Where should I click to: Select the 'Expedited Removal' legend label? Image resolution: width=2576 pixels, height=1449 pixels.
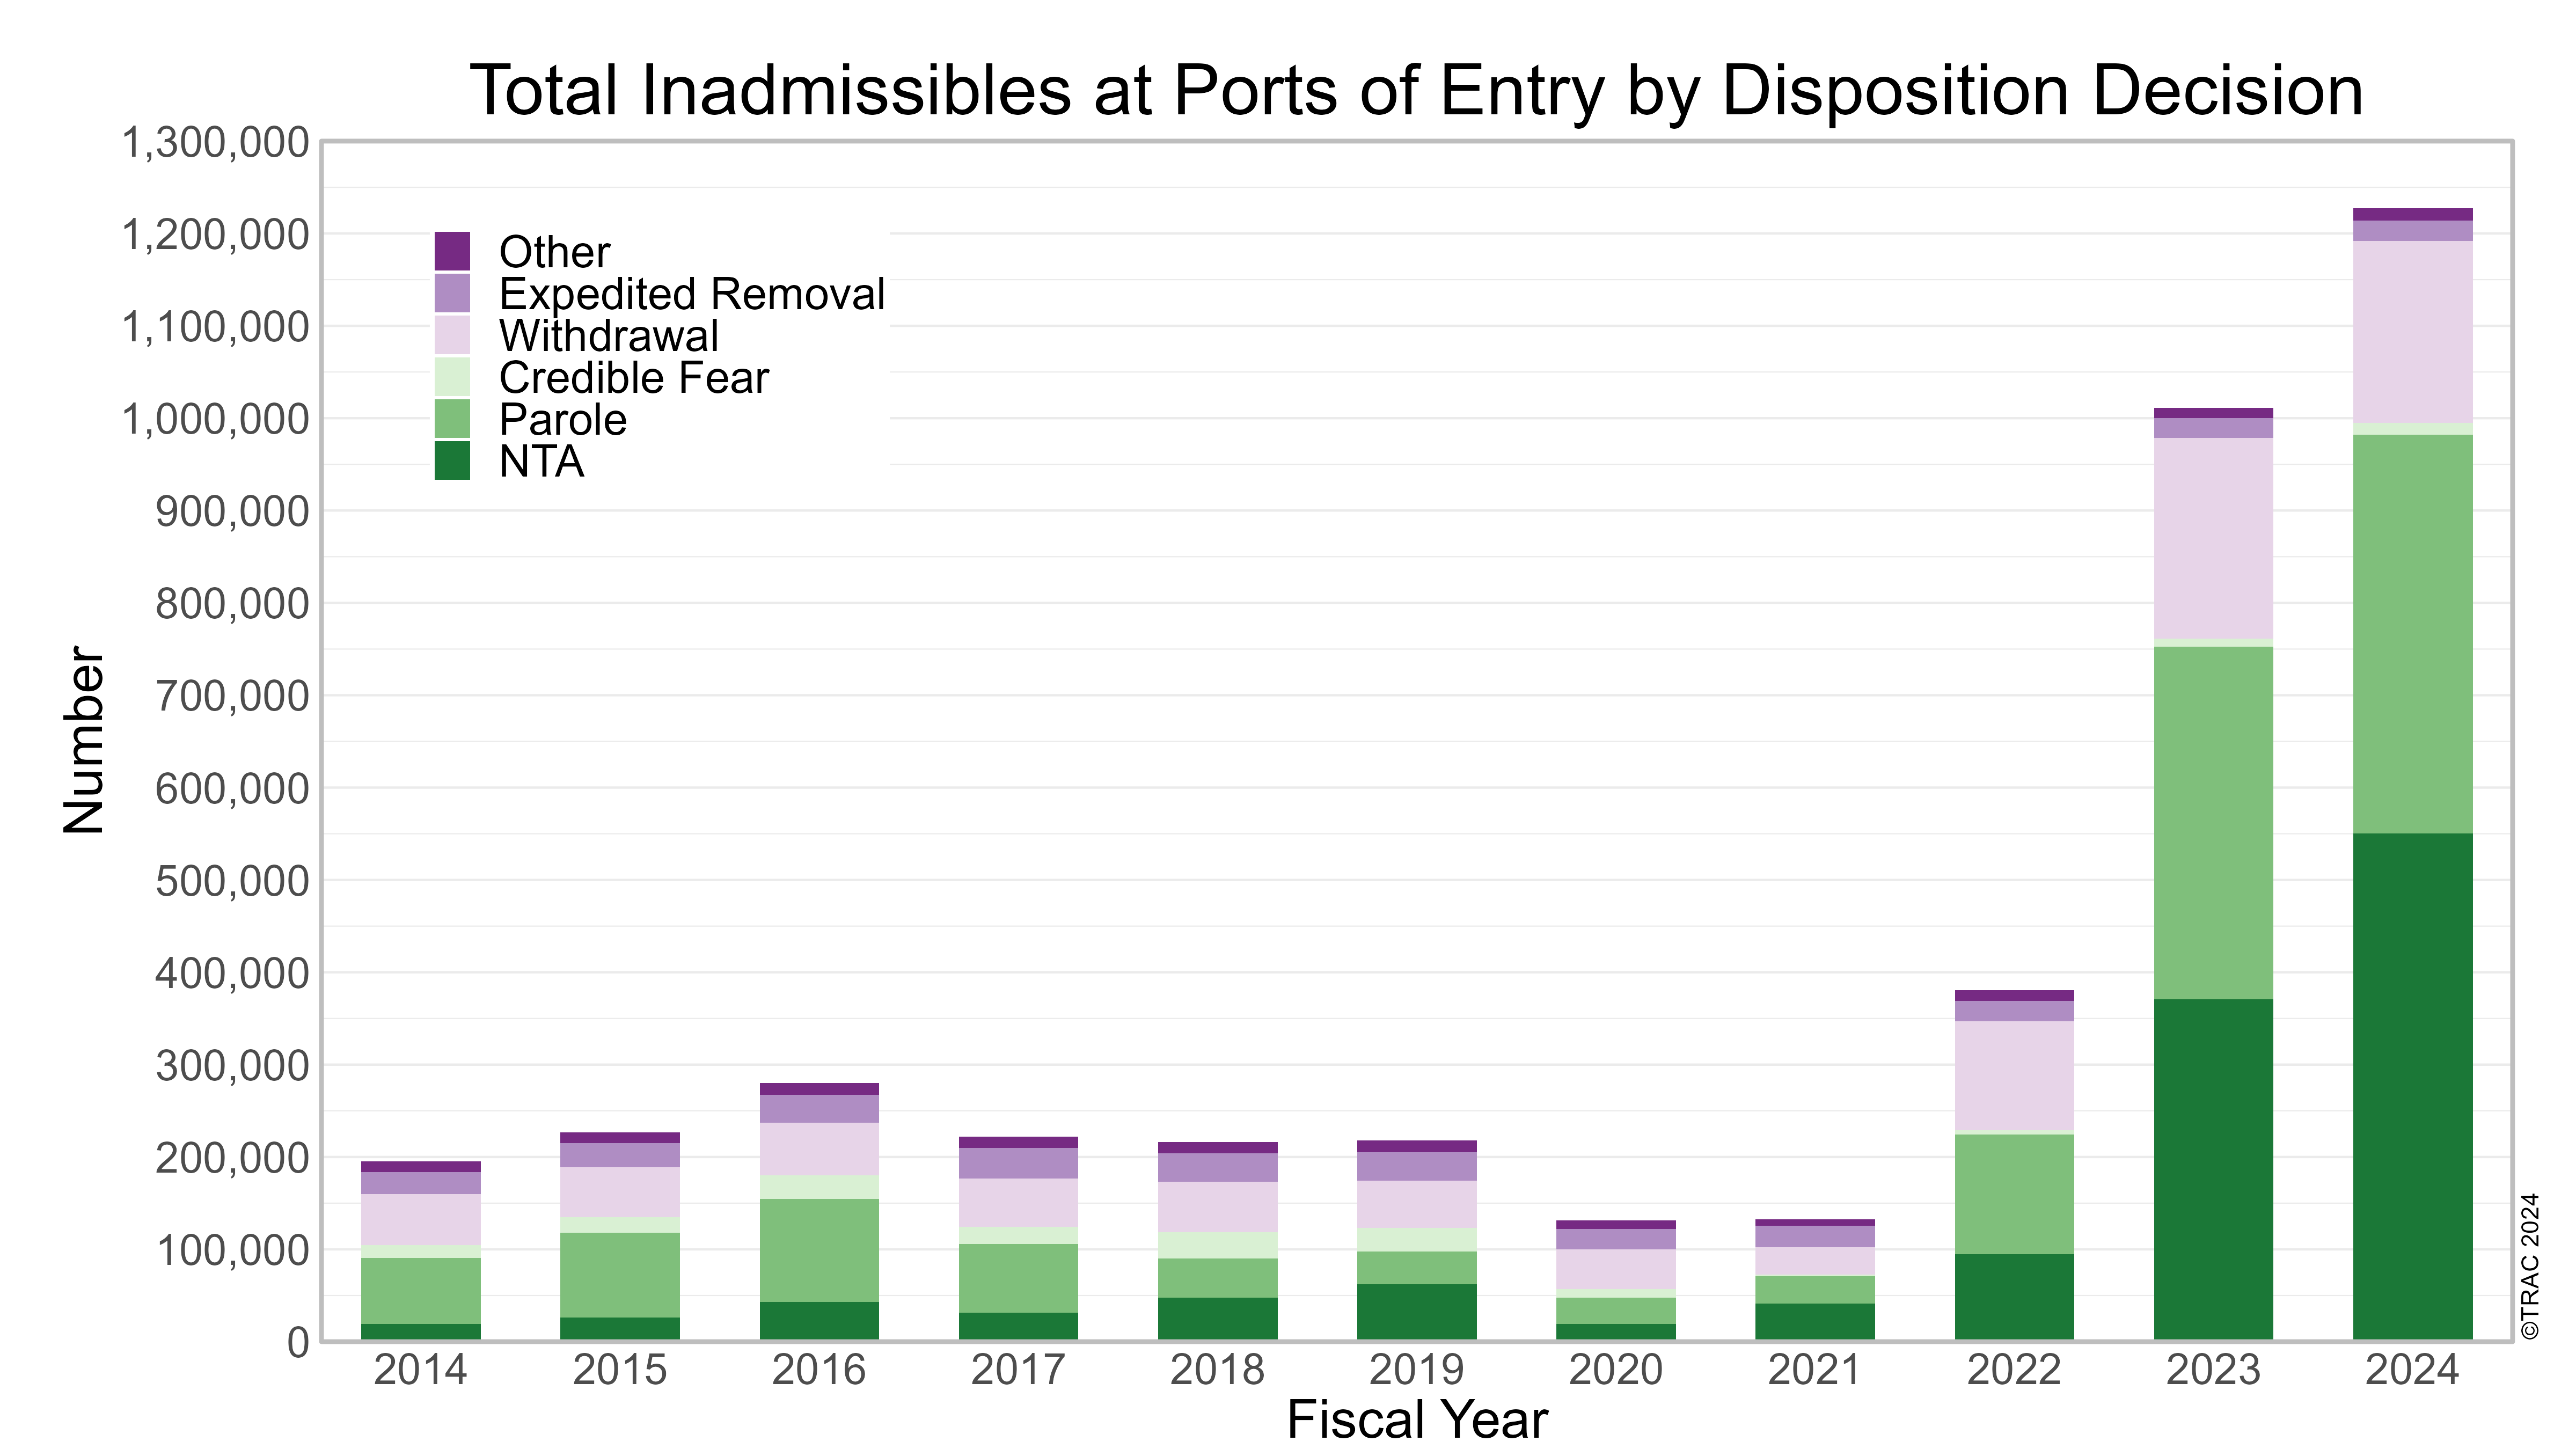point(692,295)
